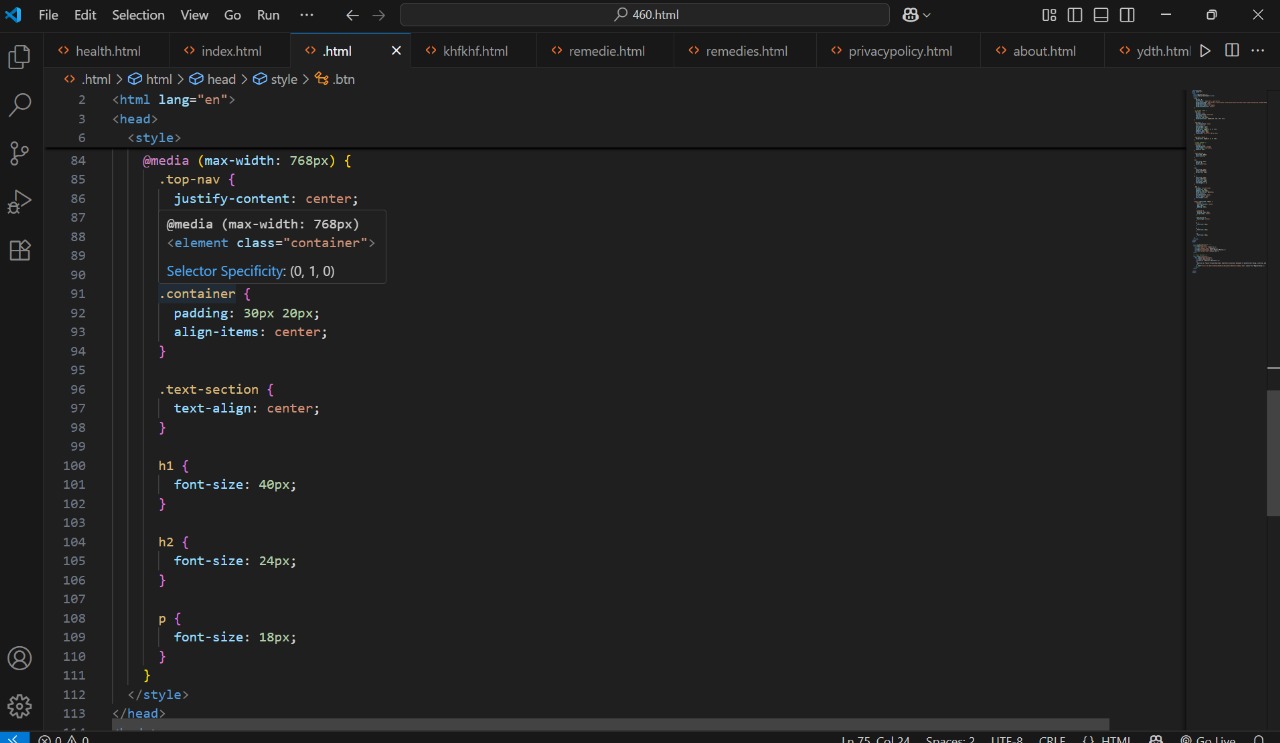The width and height of the screenshot is (1280, 743).
Task: Expand the Copilot dropdown chevron
Action: (927, 15)
